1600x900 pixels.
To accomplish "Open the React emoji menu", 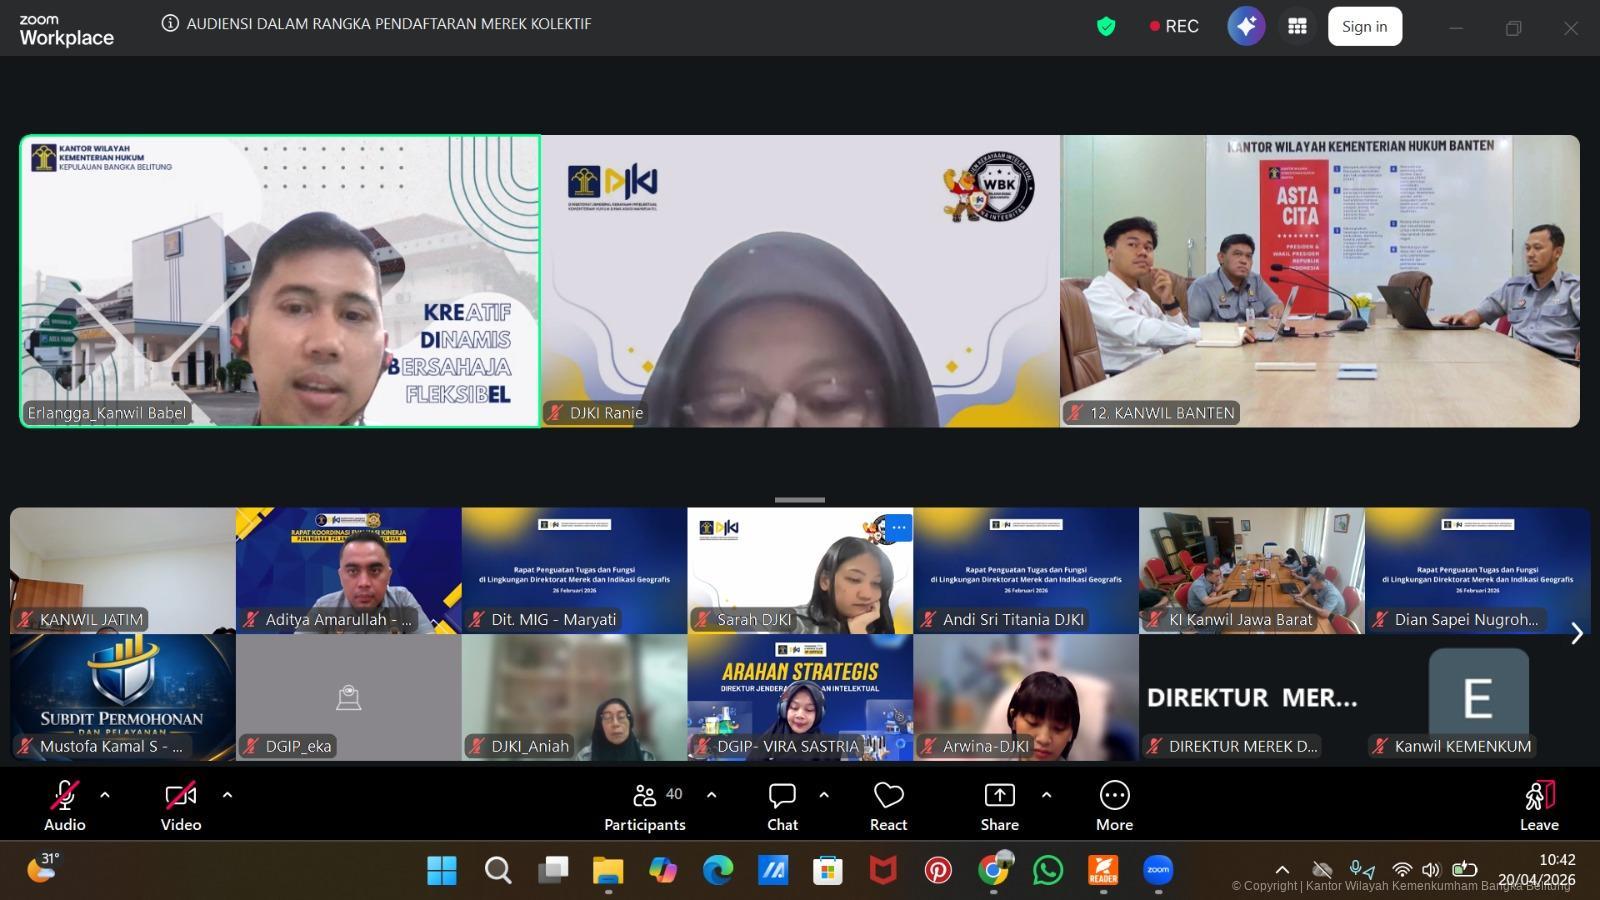I will point(888,806).
